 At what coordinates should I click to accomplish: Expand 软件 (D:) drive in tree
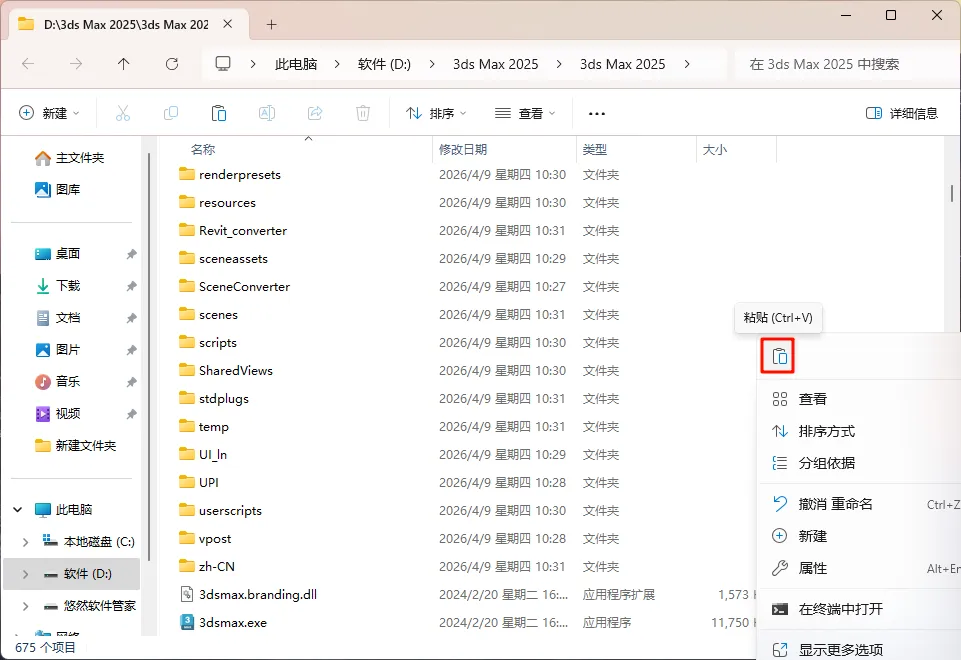[x=25, y=574]
